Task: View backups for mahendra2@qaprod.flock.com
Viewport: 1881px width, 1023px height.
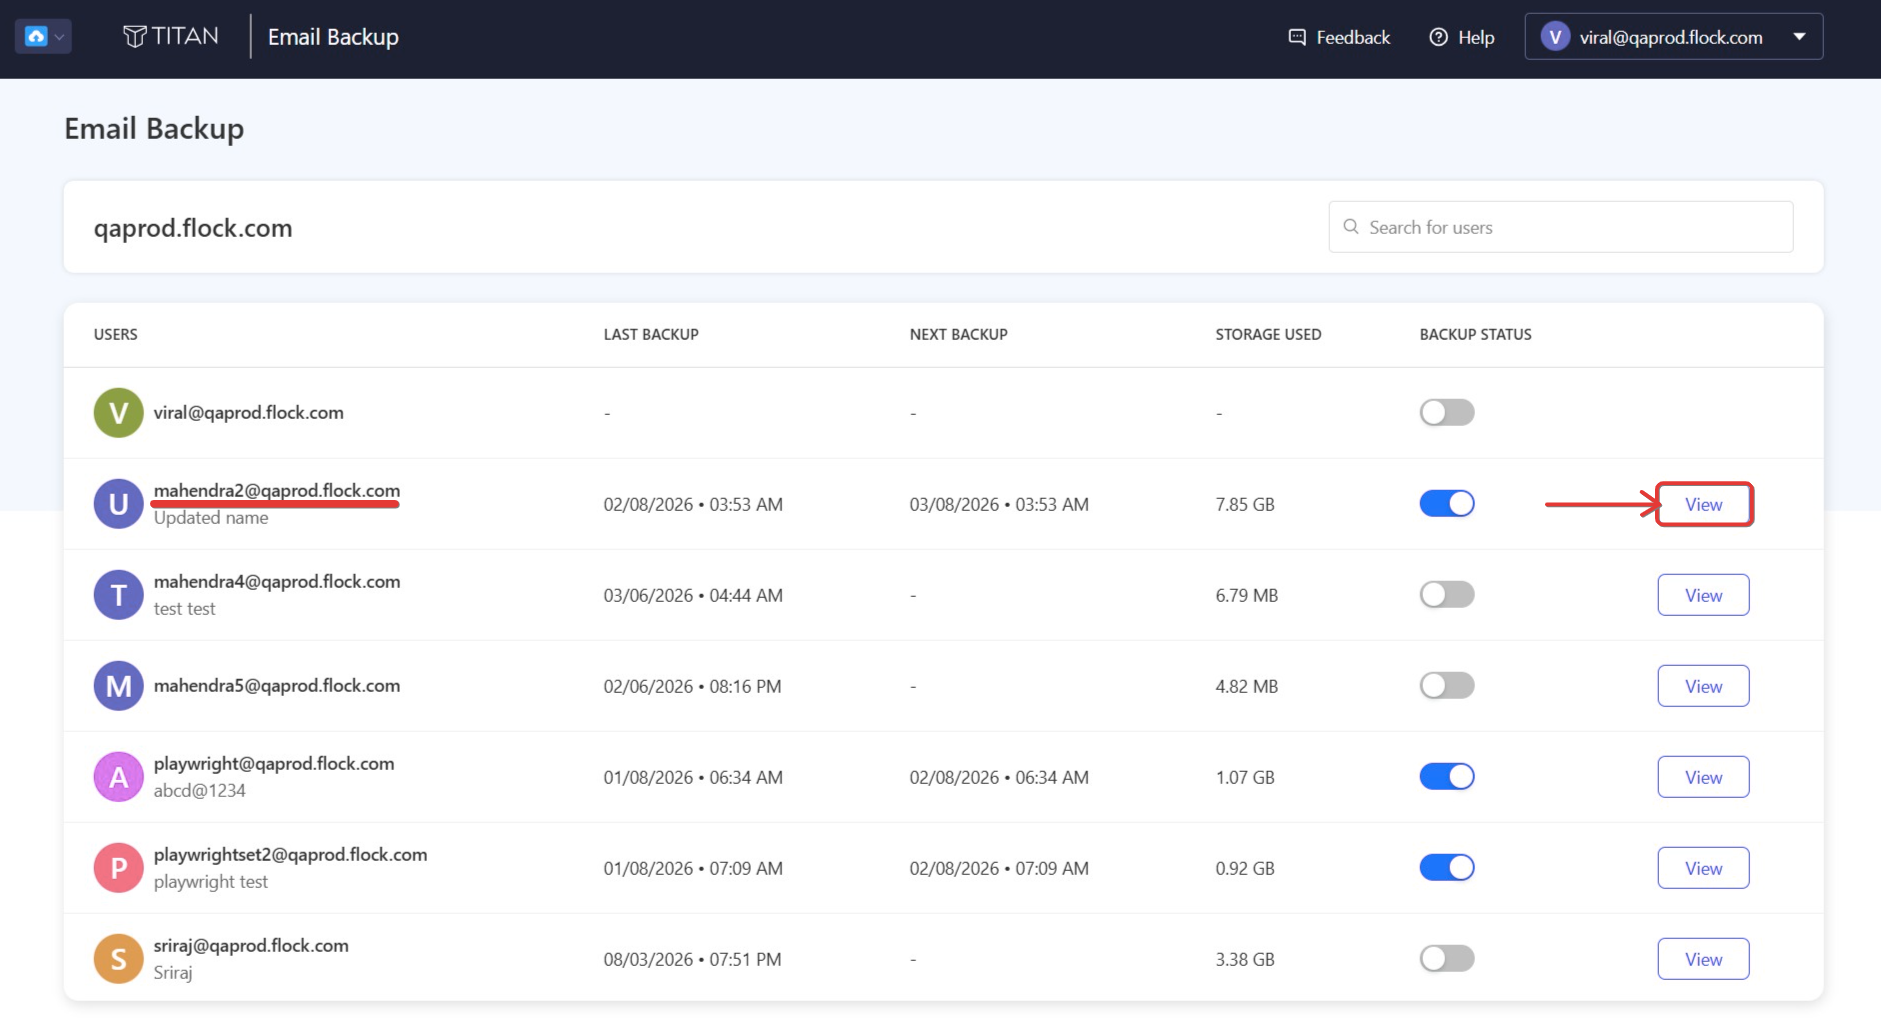Action: click(1704, 504)
